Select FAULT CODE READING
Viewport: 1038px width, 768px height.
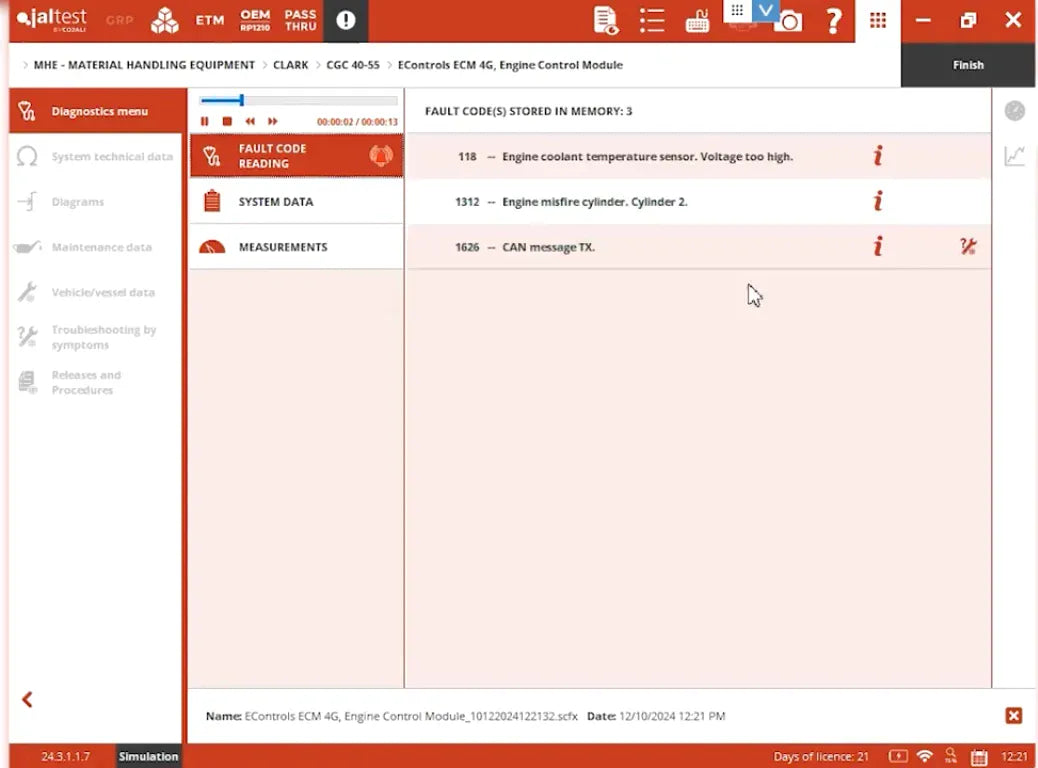click(x=296, y=156)
